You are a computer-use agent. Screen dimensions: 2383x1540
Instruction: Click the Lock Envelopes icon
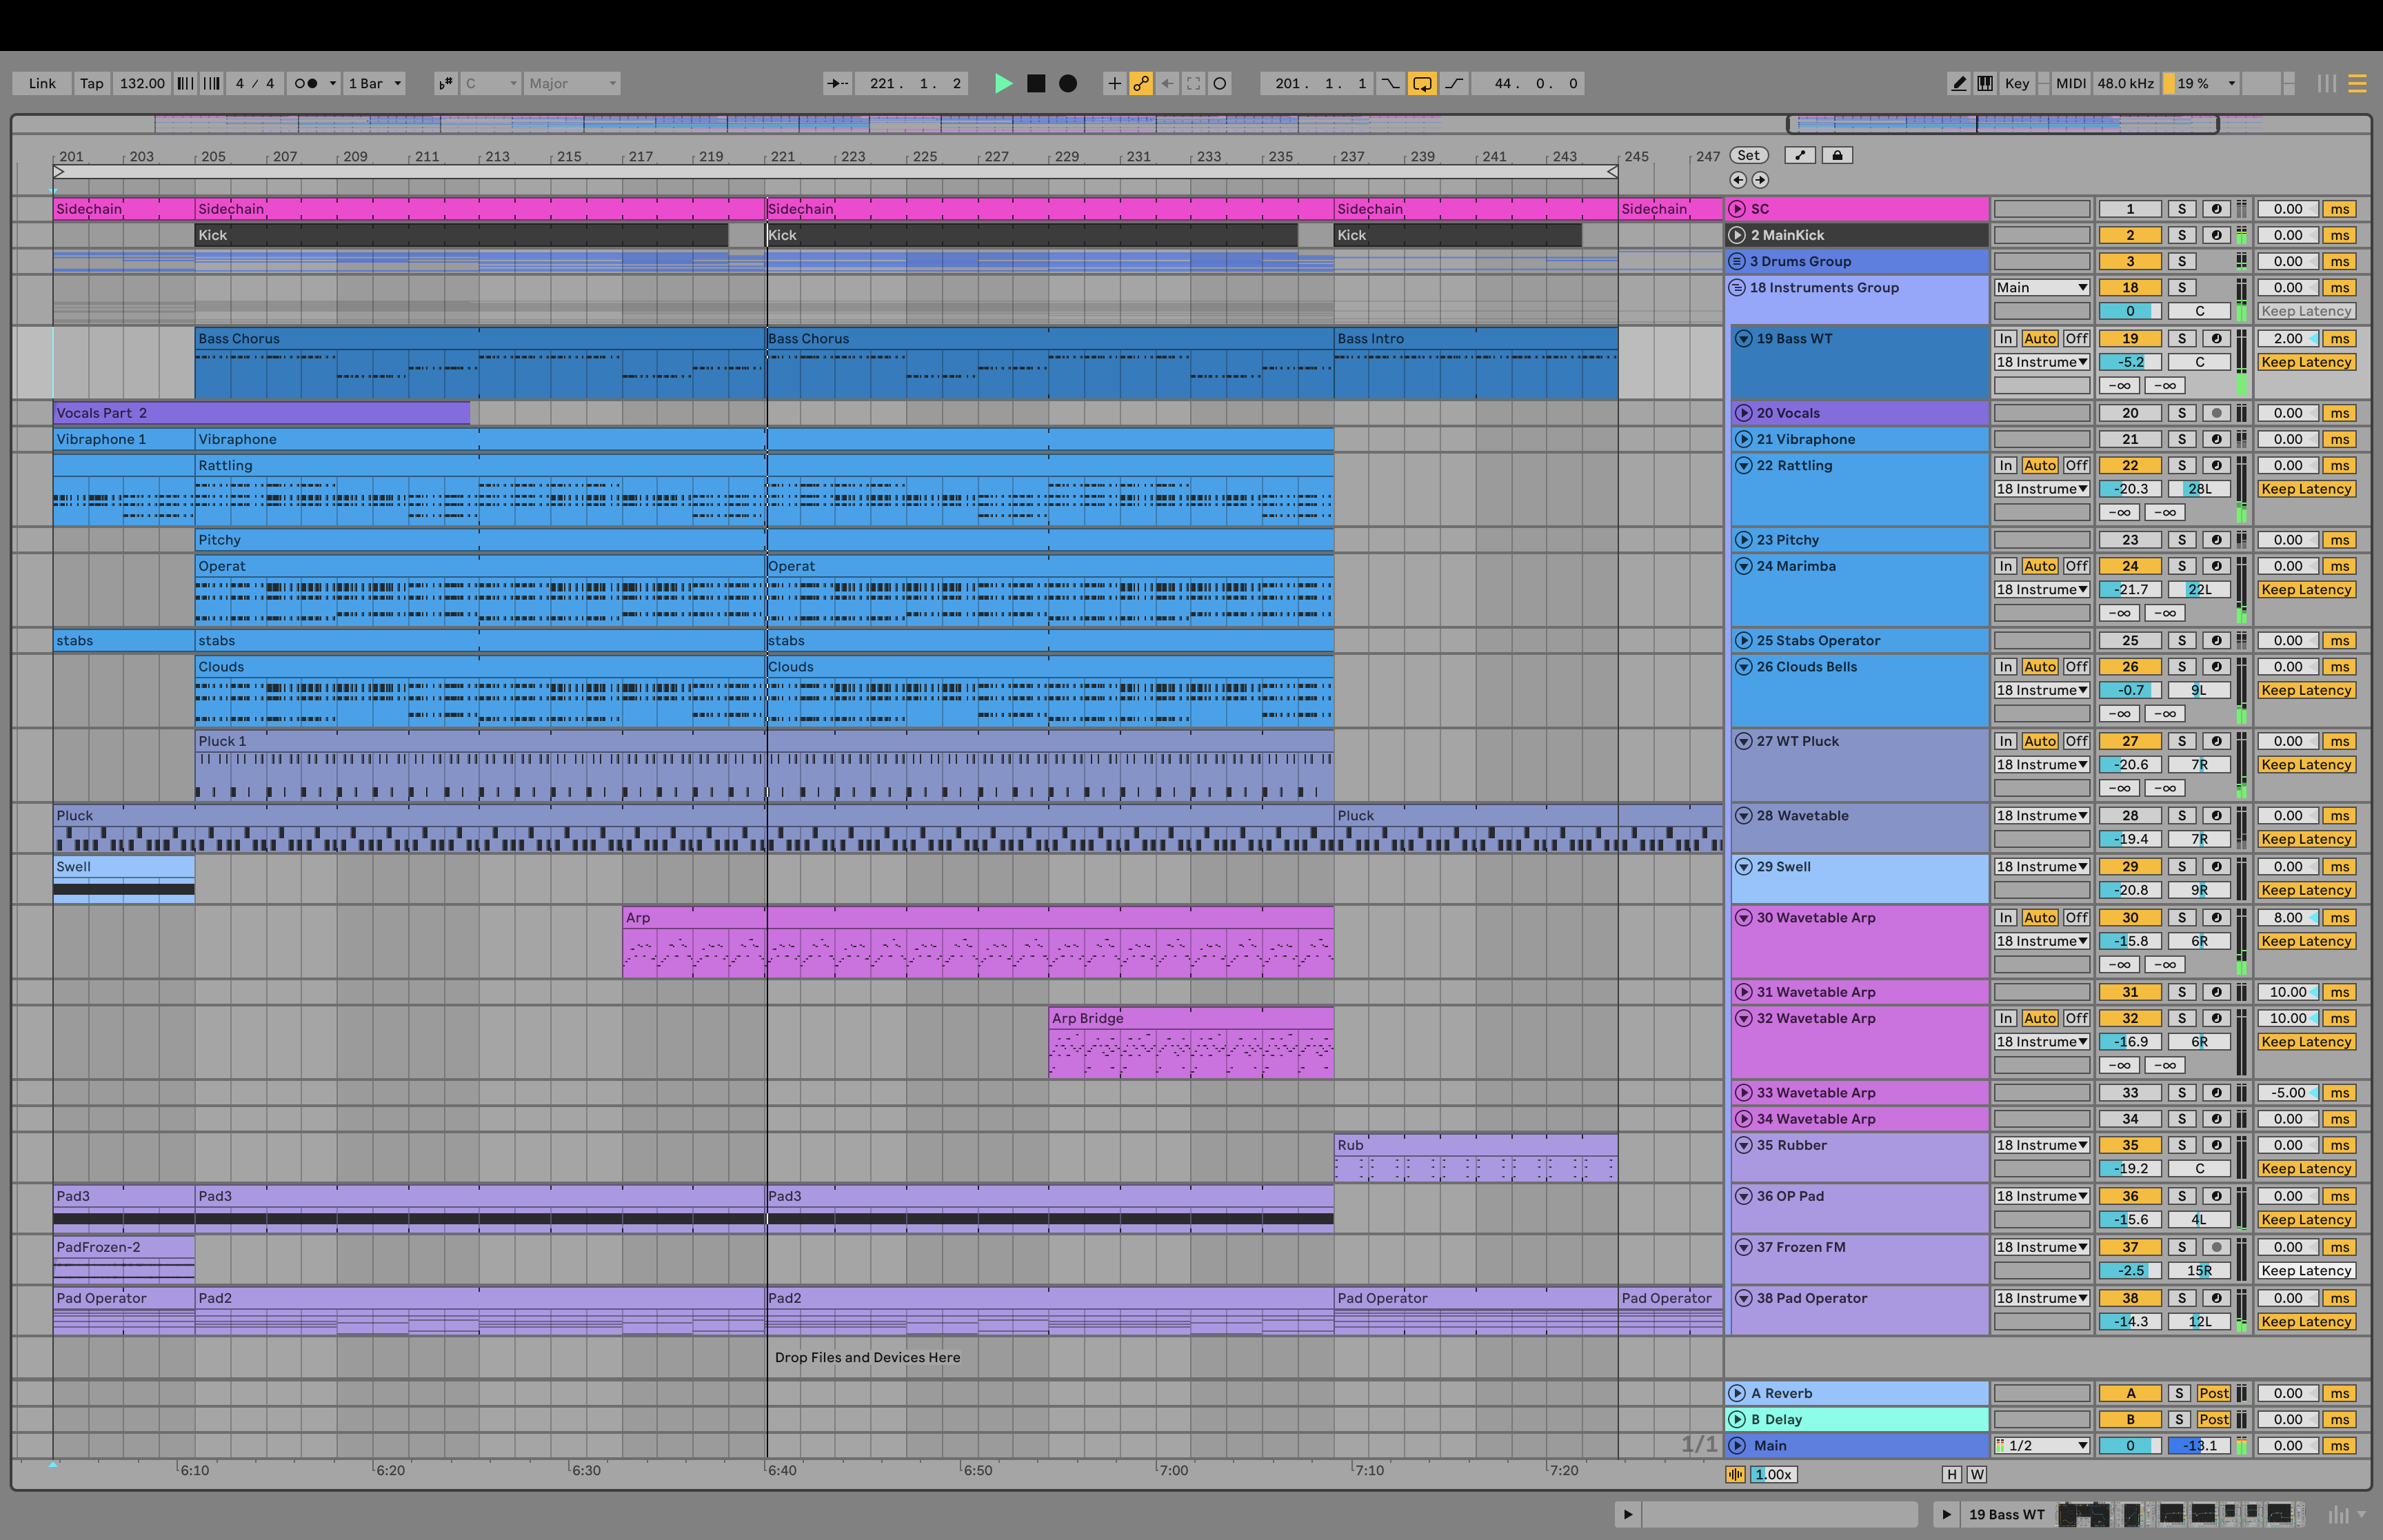point(1837,155)
